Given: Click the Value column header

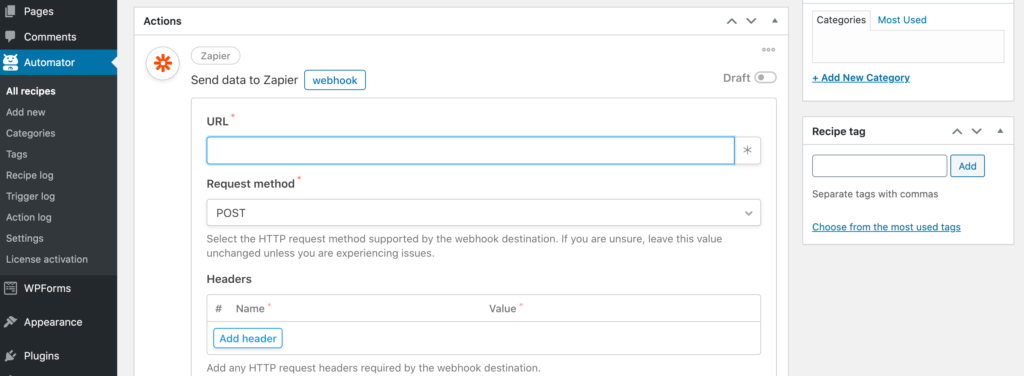Looking at the screenshot, I should (x=502, y=308).
